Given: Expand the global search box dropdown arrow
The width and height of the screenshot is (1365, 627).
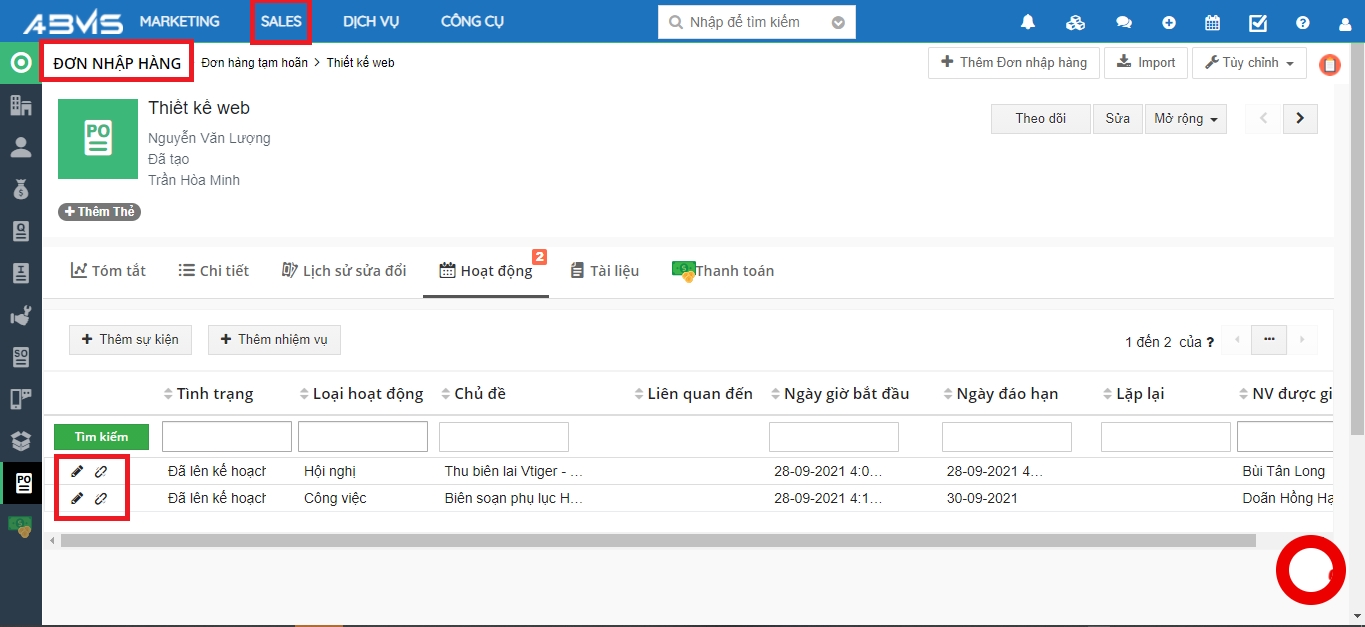Looking at the screenshot, I should tap(838, 22).
